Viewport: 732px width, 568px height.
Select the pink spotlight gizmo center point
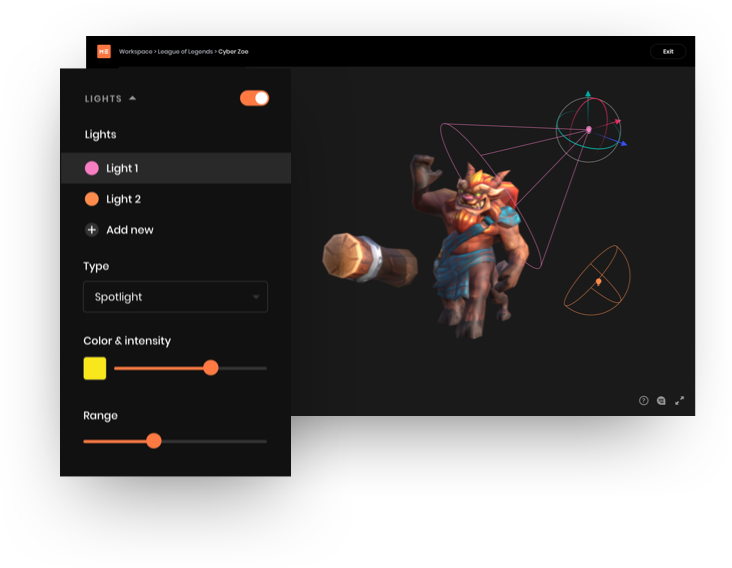coord(589,129)
